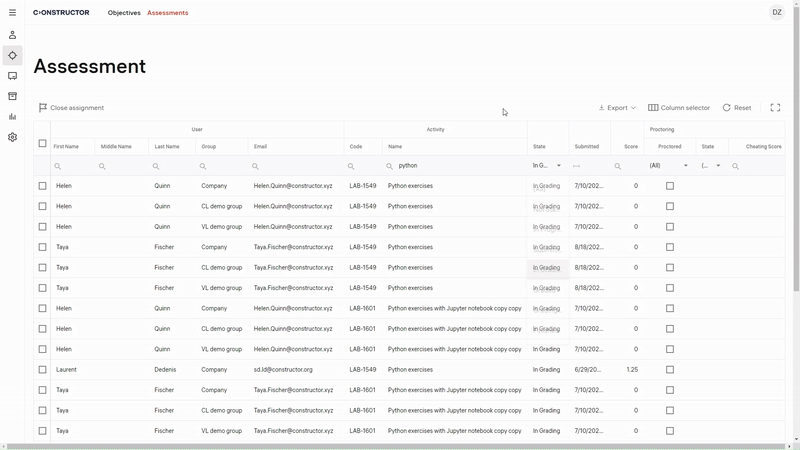Open the Proctoring State filter dropdown
This screenshot has width=800, height=450.
pyautogui.click(x=711, y=166)
